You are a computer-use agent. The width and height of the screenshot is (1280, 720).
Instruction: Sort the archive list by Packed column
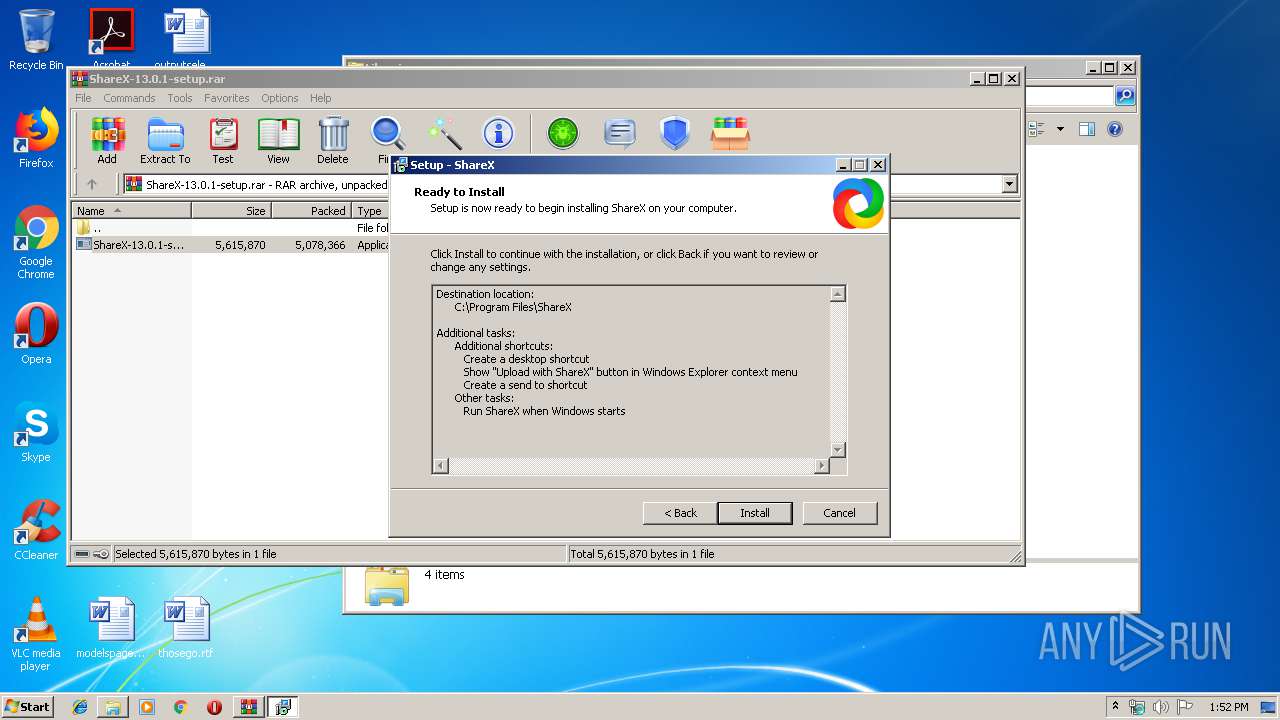(311, 211)
